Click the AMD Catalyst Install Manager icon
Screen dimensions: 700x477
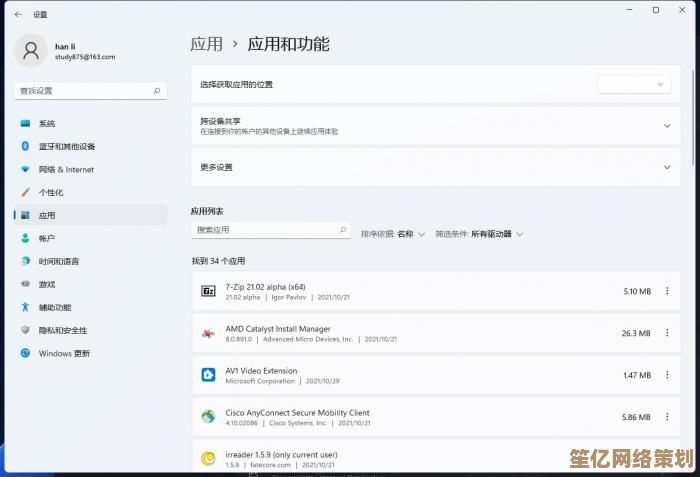point(208,333)
